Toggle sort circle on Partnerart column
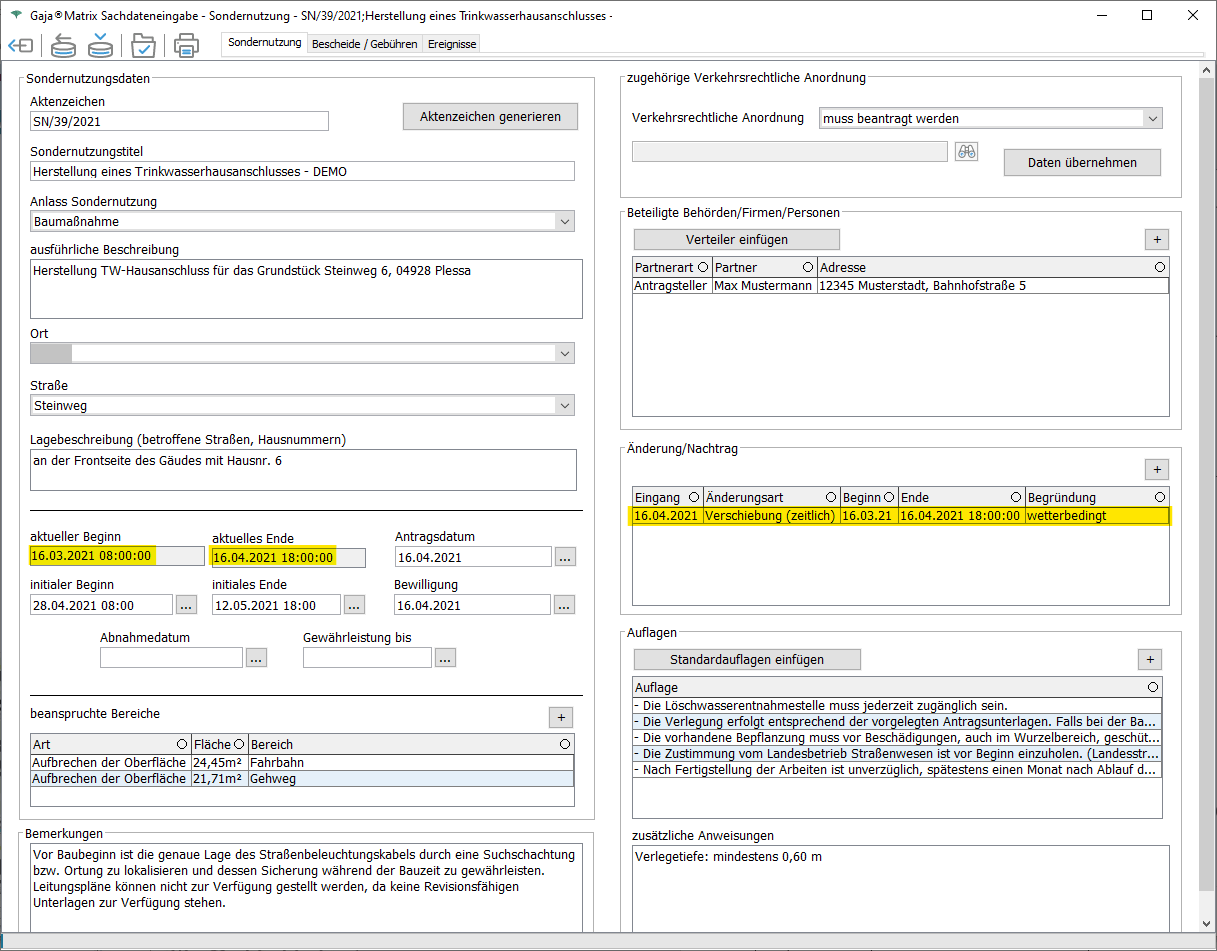 click(702, 268)
